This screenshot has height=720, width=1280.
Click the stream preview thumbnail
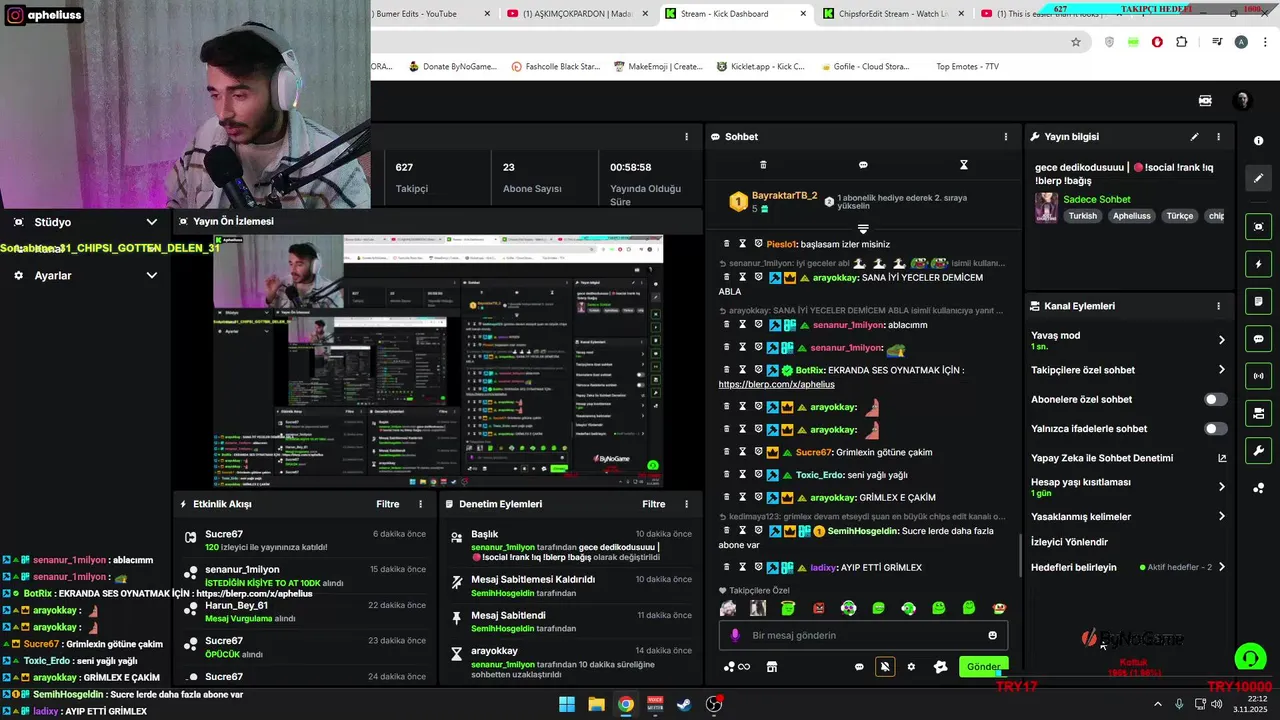click(438, 361)
